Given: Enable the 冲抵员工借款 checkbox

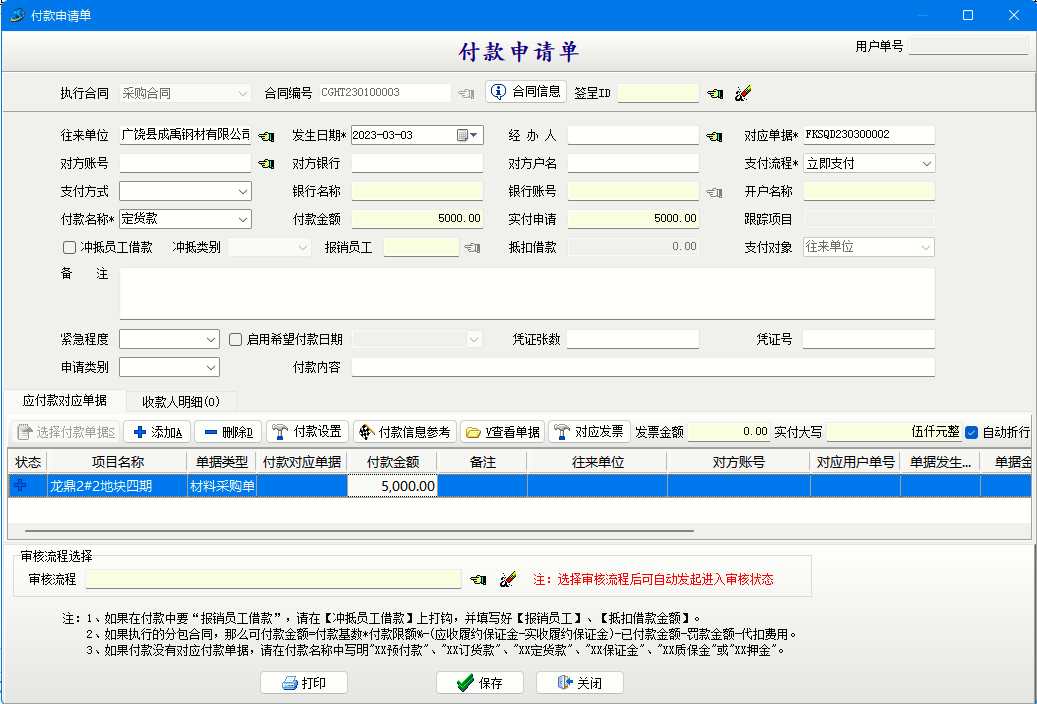Looking at the screenshot, I should (x=69, y=247).
